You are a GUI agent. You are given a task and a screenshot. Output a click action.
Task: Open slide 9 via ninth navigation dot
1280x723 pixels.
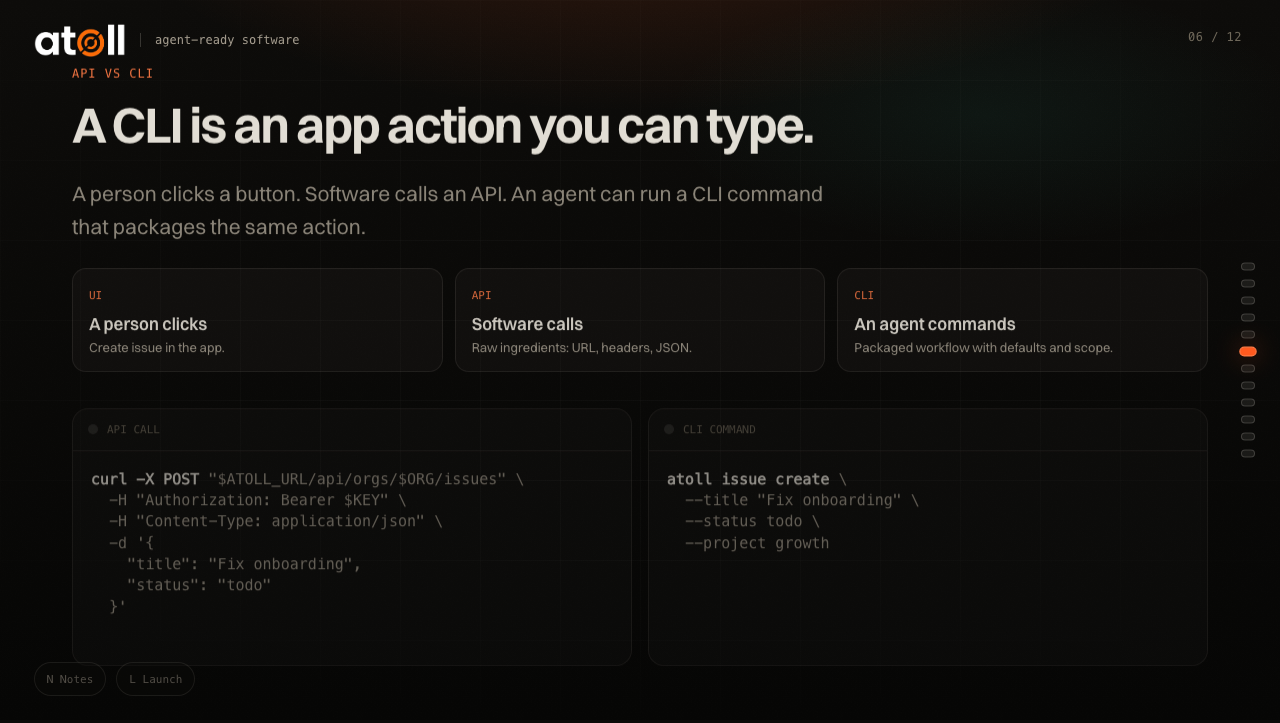coord(1248,402)
